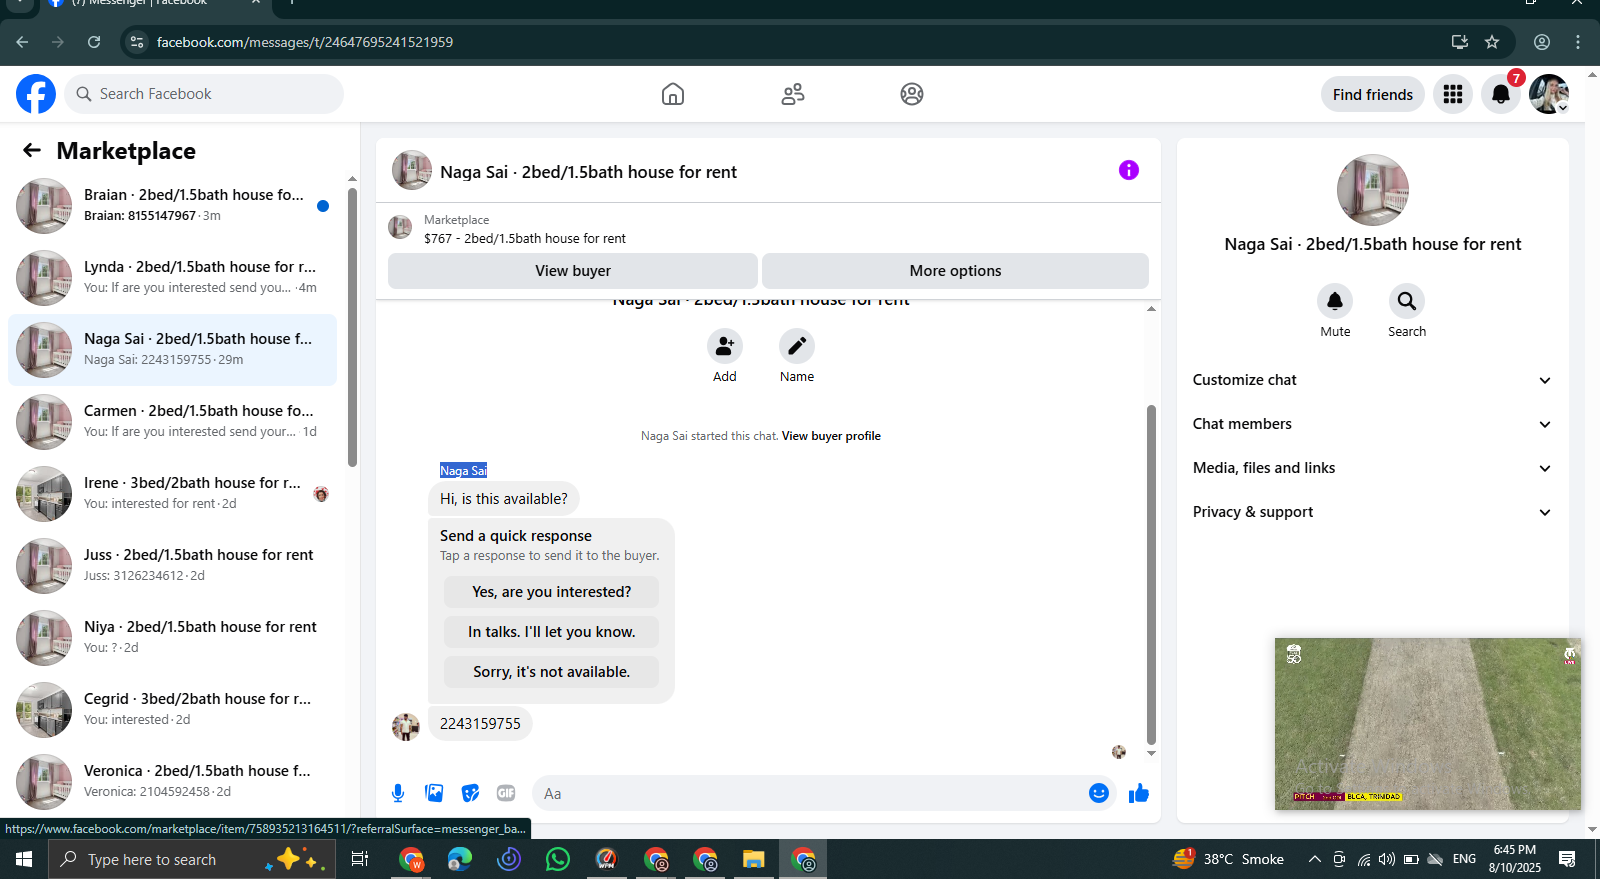This screenshot has width=1600, height=879.
Task: Choose a GIF with the GIF icon
Action: click(506, 793)
